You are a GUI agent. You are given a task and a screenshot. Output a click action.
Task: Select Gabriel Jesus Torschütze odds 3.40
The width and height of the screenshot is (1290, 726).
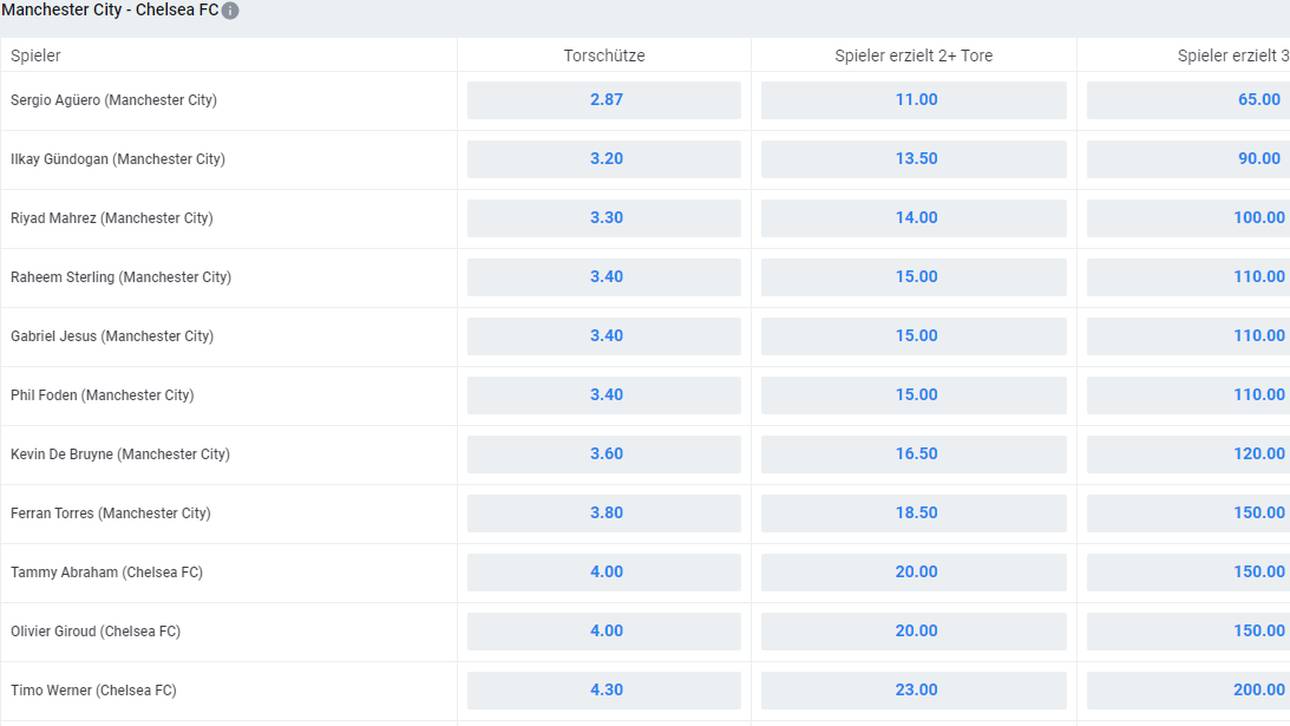click(604, 336)
